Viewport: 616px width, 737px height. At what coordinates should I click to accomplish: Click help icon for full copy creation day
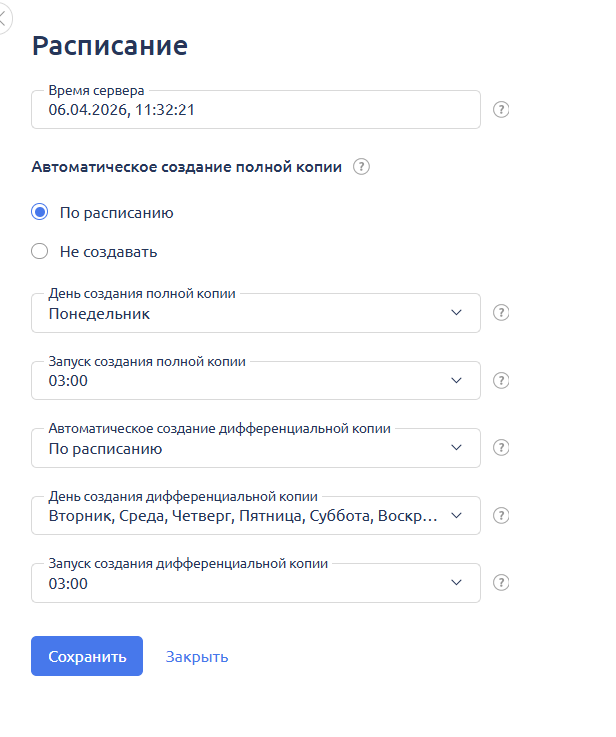[502, 313]
